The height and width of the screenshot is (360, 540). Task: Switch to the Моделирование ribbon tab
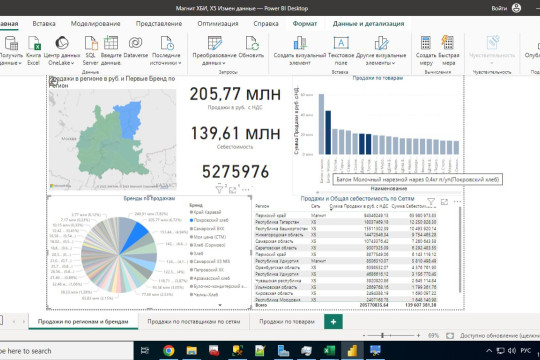(x=95, y=24)
